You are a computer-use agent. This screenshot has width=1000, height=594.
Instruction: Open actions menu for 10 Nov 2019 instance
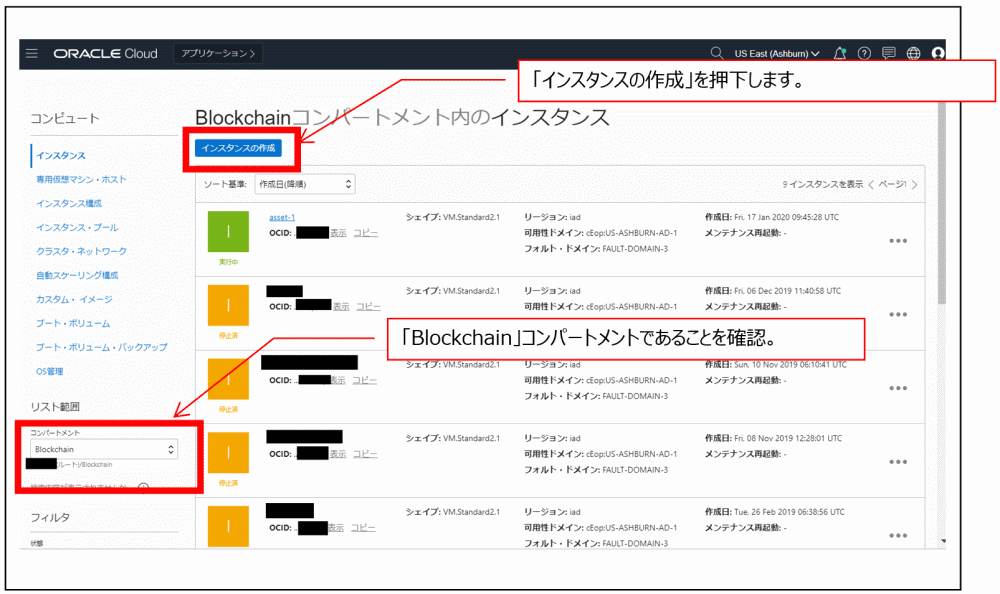[x=898, y=389]
